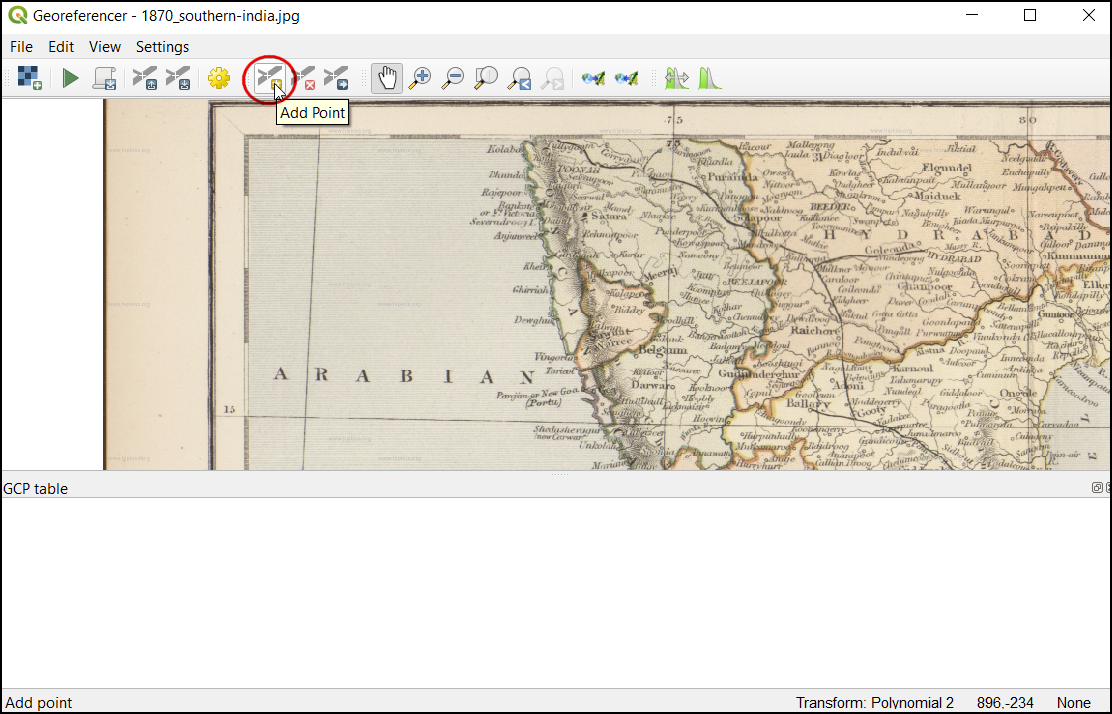Click the Generate GDAL Script icon
Image resolution: width=1112 pixels, height=714 pixels.
104,78
